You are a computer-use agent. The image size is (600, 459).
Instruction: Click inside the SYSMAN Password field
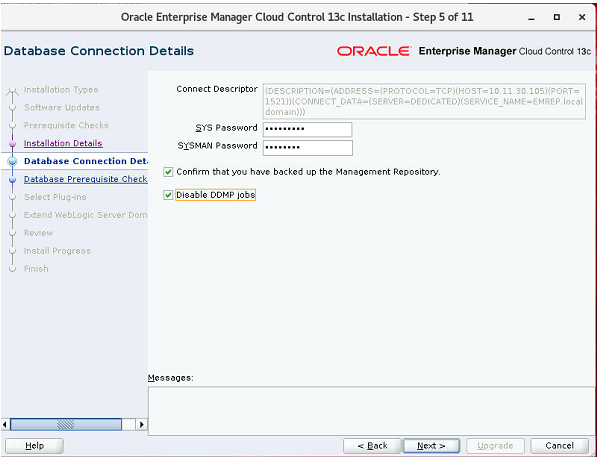click(307, 148)
